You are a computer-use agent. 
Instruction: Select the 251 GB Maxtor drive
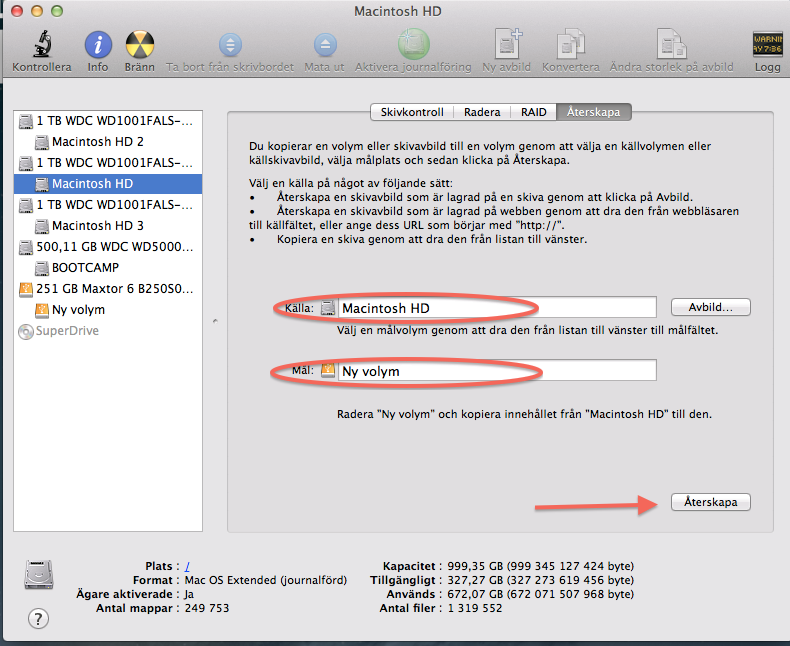(x=108, y=289)
